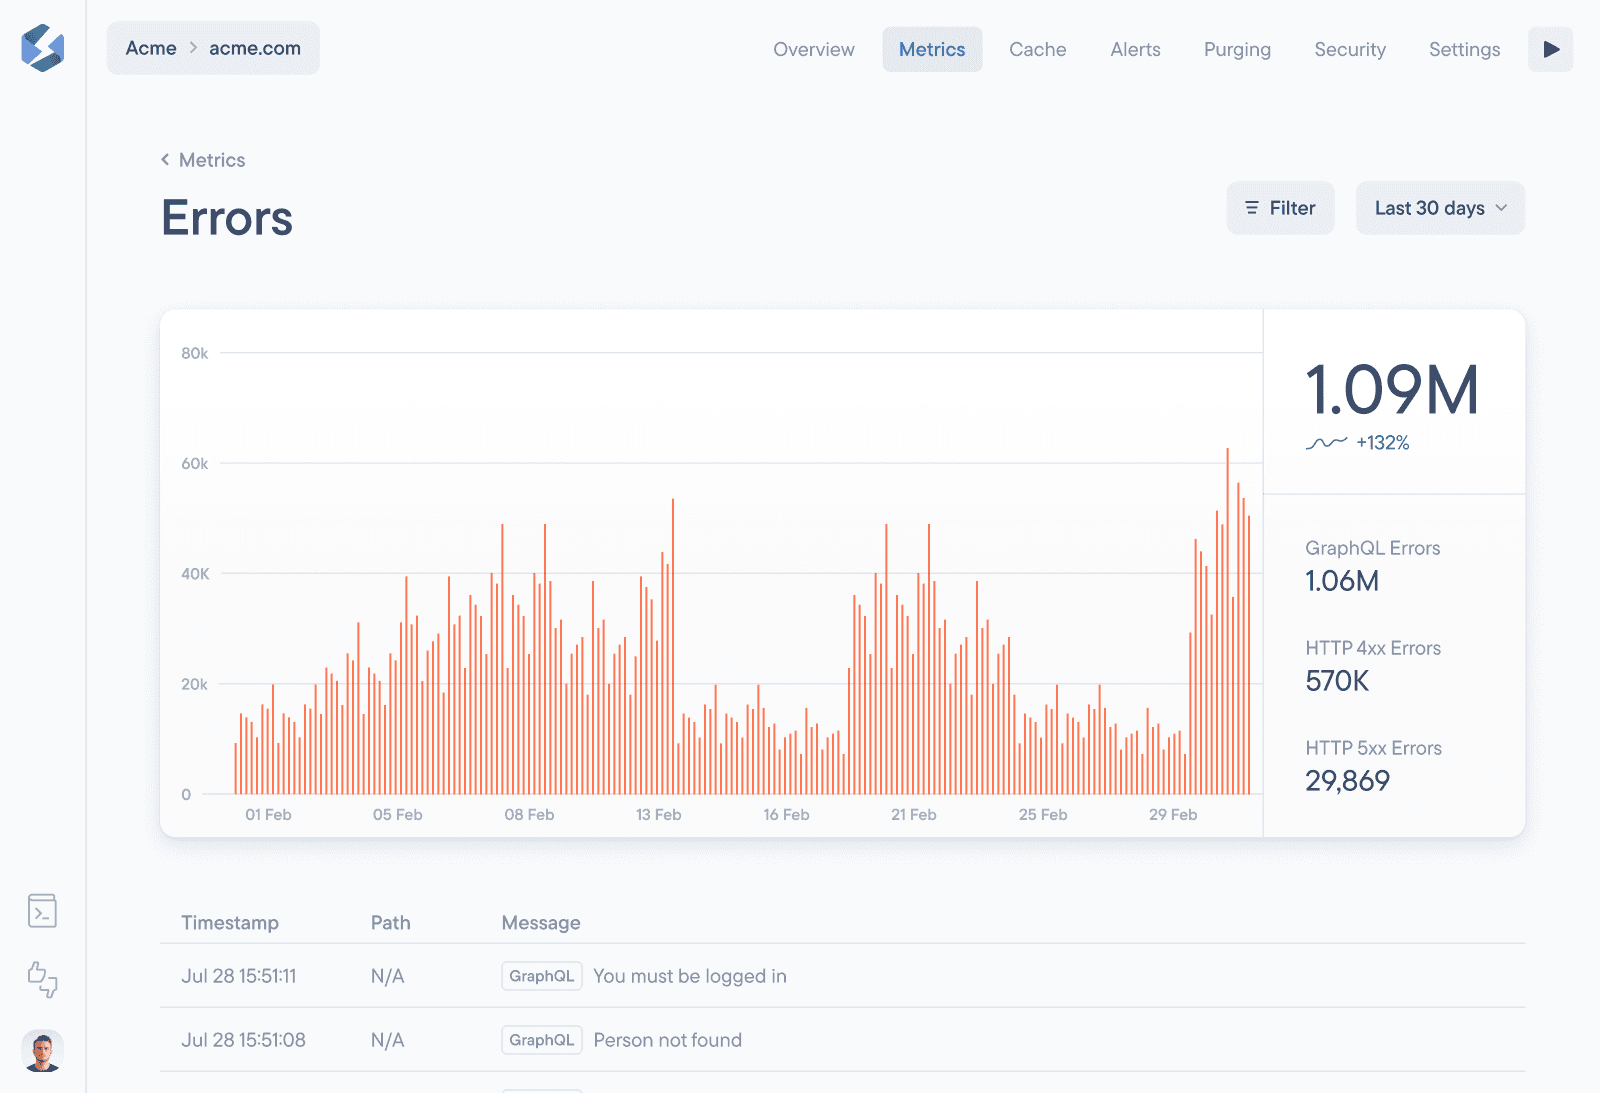Switch to the Overview tab
The image size is (1600, 1093).
[813, 49]
